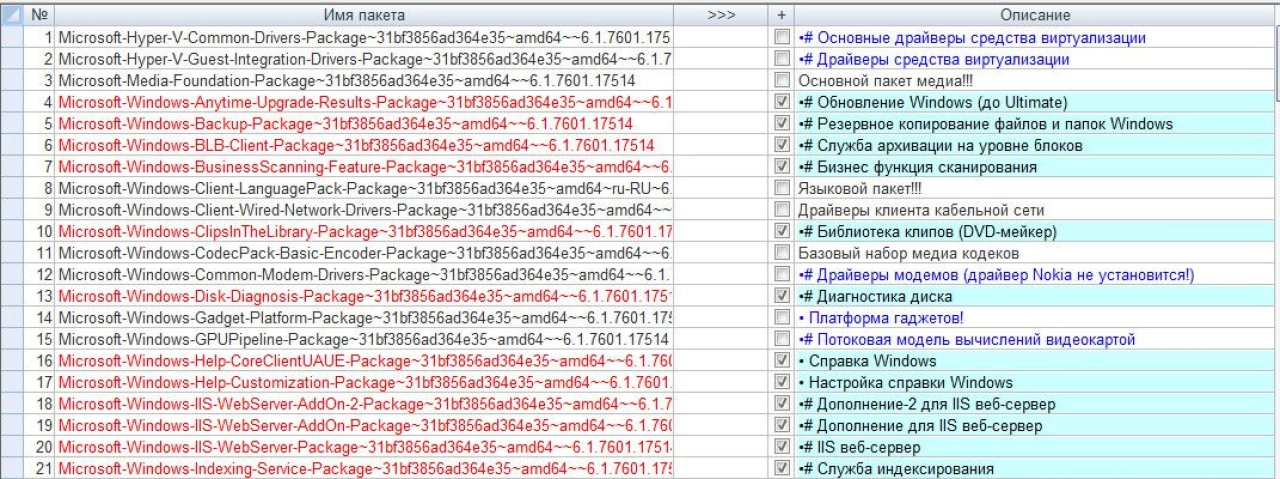Screen dimensions: 1280x479
Task: Select the Client-LanguagePack-Package name cell
Action: (364, 188)
